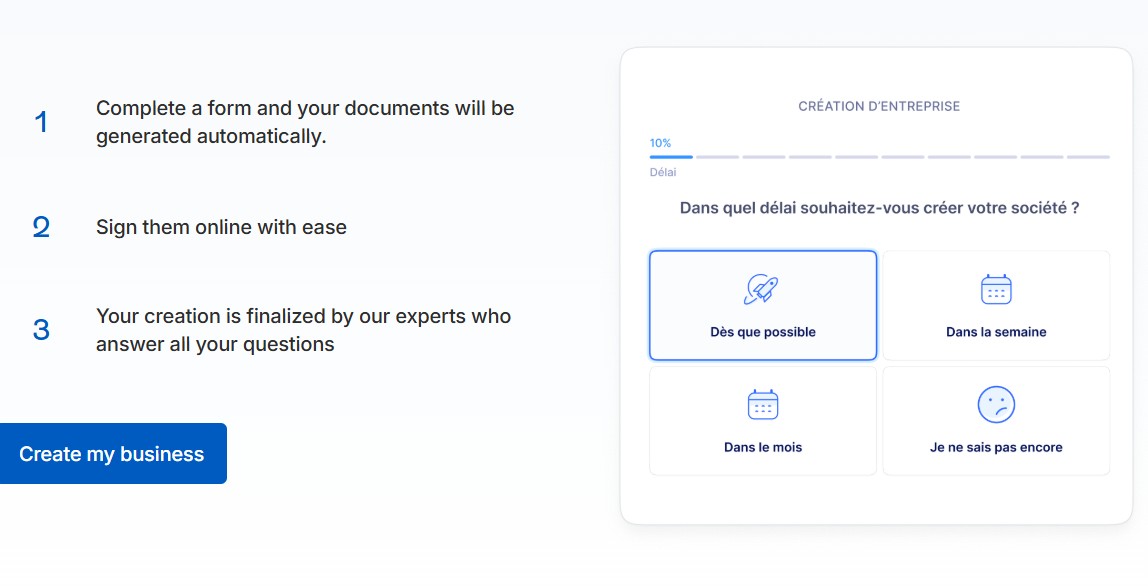Image resolution: width=1148 pixels, height=588 pixels.
Task: Click the confused face icon
Action: (x=995, y=405)
